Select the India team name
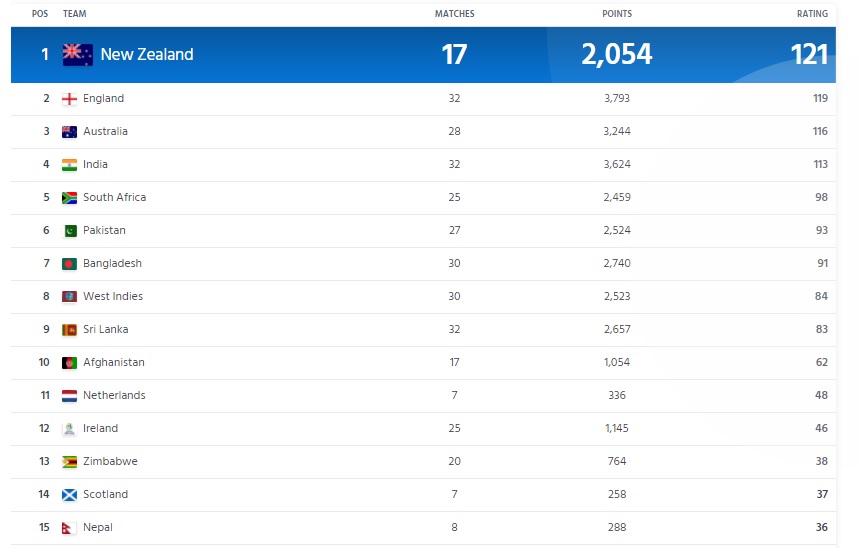 coord(95,164)
